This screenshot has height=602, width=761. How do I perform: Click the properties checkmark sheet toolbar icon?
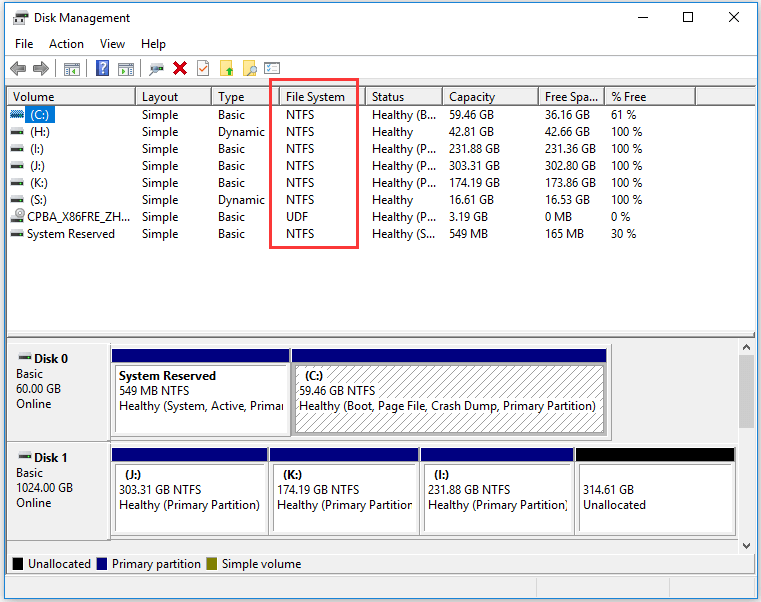203,68
